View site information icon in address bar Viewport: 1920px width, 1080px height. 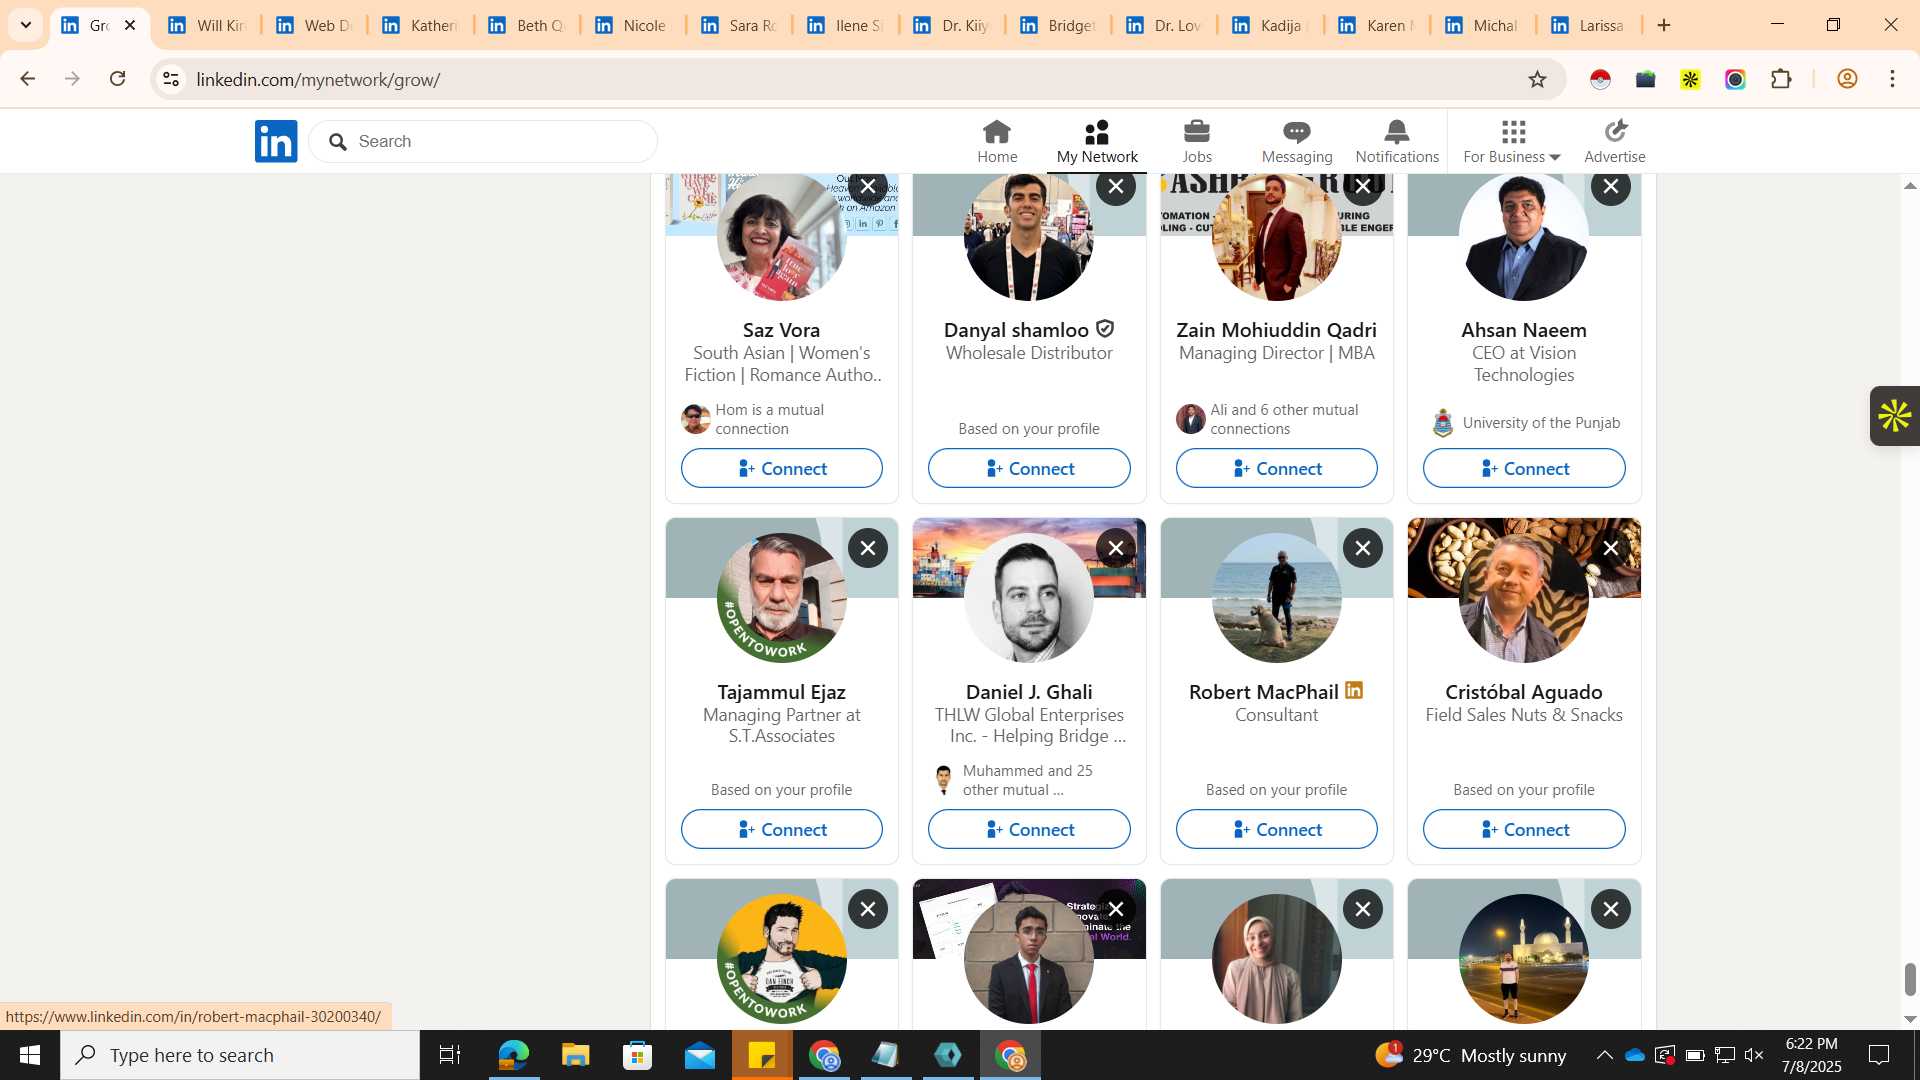tap(171, 79)
